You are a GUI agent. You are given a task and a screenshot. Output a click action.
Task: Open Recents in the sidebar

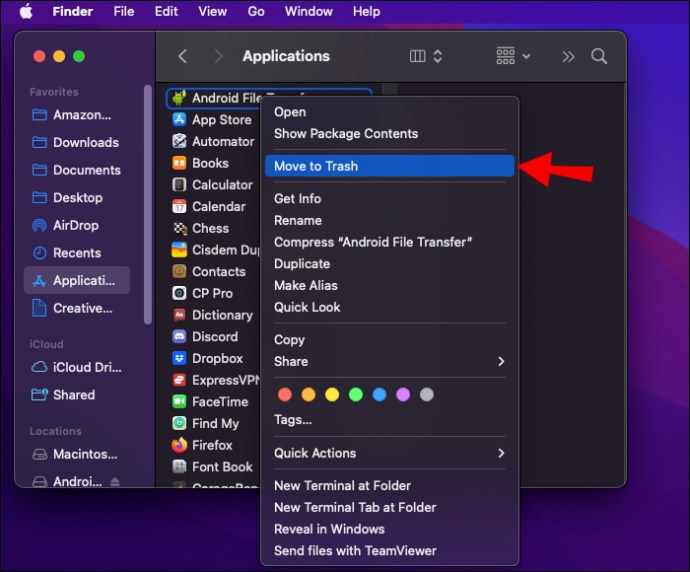pos(77,253)
